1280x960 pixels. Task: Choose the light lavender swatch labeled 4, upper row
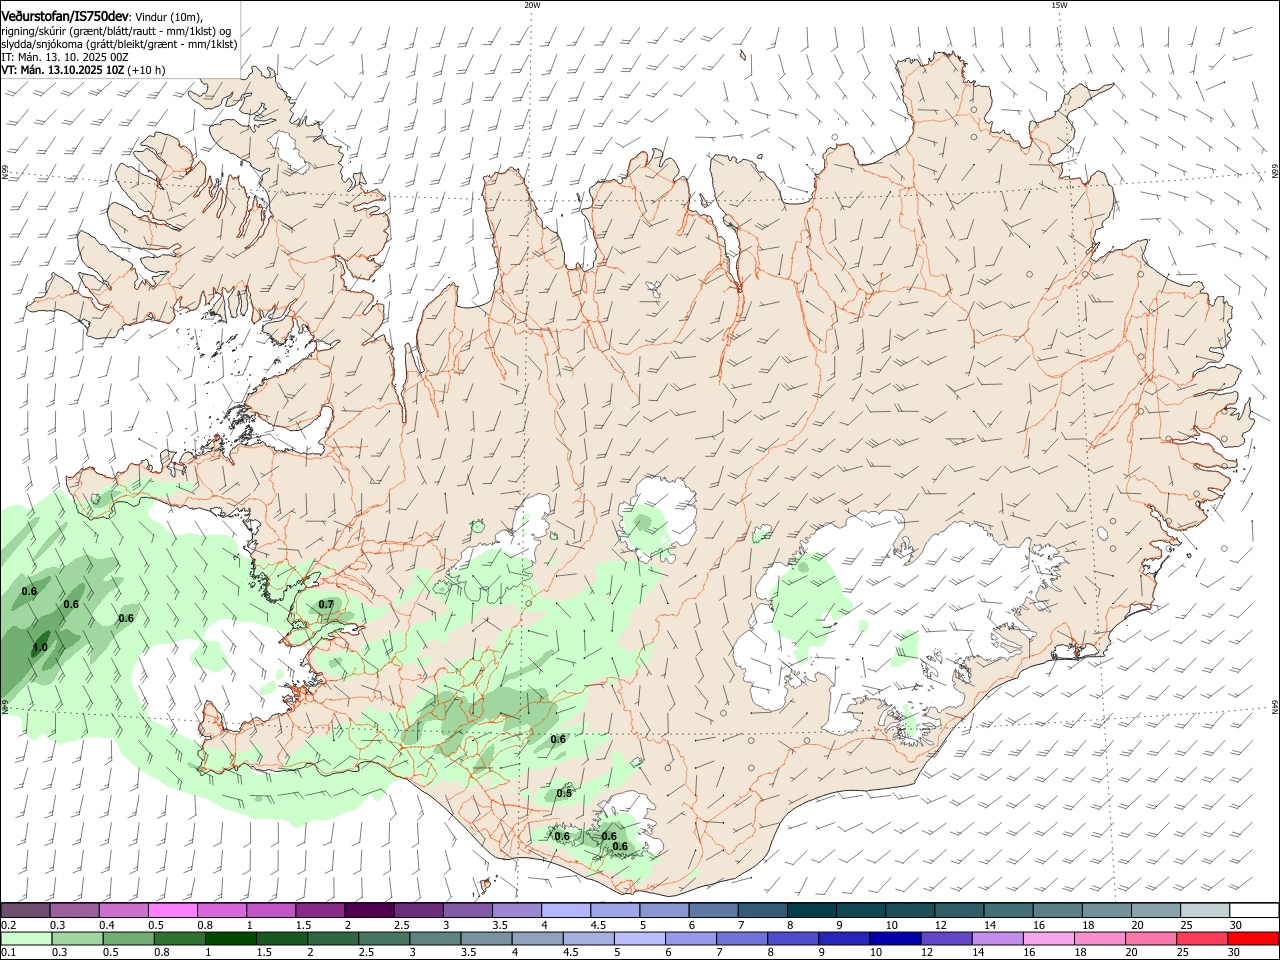pyautogui.click(x=565, y=911)
